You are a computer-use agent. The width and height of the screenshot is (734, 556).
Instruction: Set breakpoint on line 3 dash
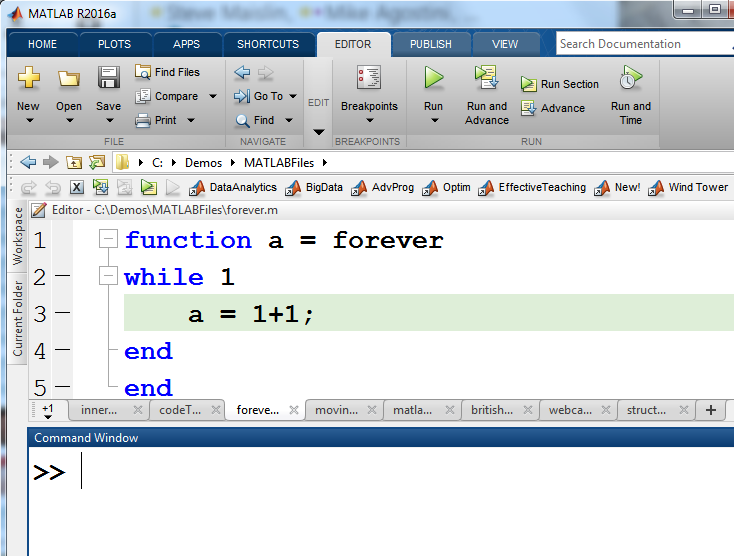tap(62, 314)
